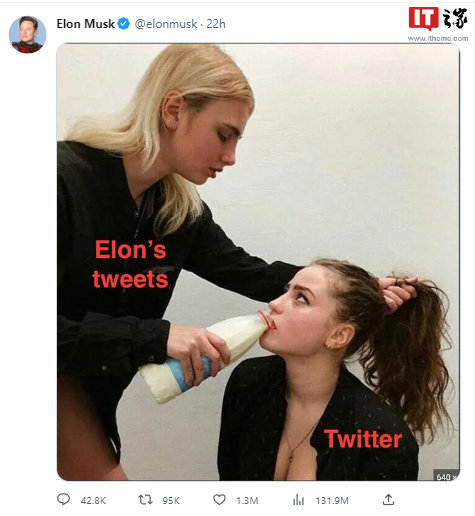The image size is (475, 516).
Task: Click the 95K retweet count
Action: (x=171, y=500)
